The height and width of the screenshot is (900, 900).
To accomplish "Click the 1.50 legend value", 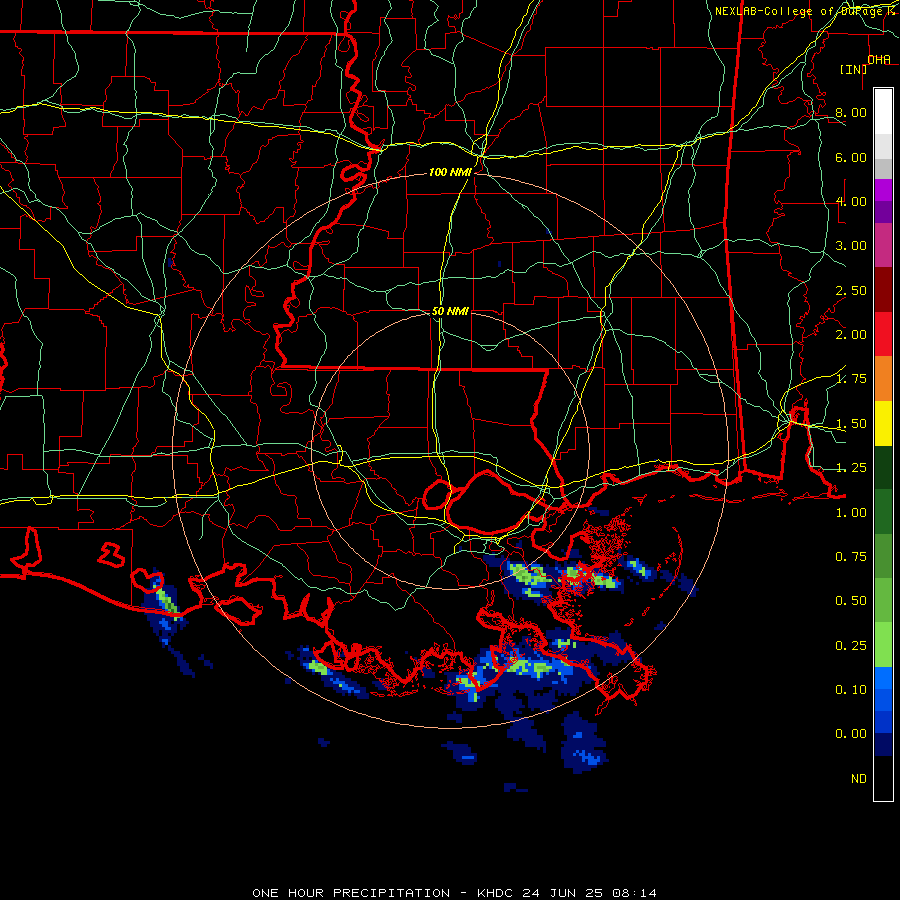I will [x=851, y=424].
